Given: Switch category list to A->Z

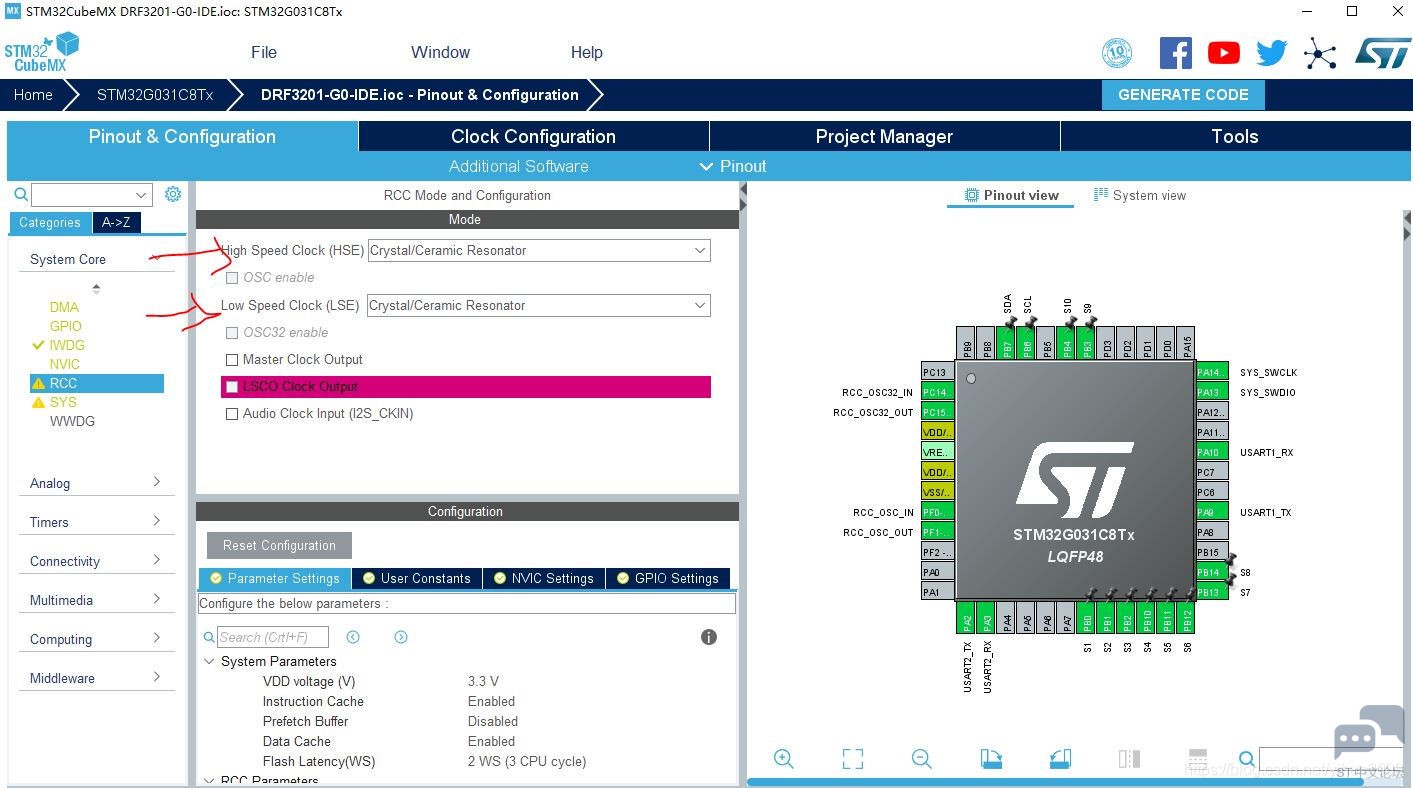Looking at the screenshot, I should pos(117,222).
